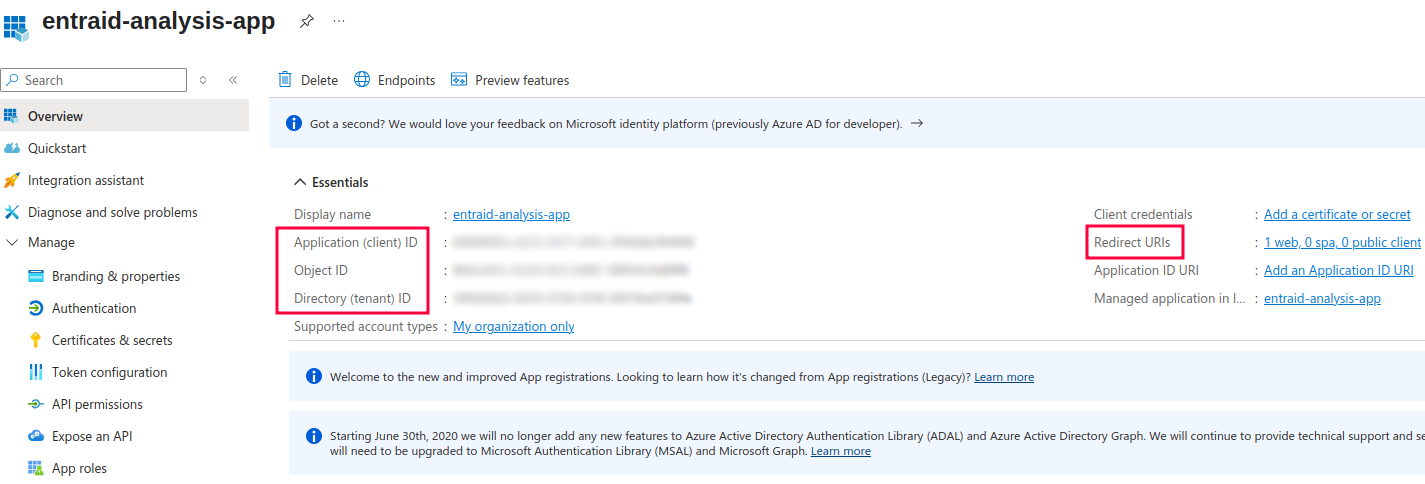Viewport: 1425px width, 484px height.
Task: Go to API permissions menu item
Action: [97, 404]
